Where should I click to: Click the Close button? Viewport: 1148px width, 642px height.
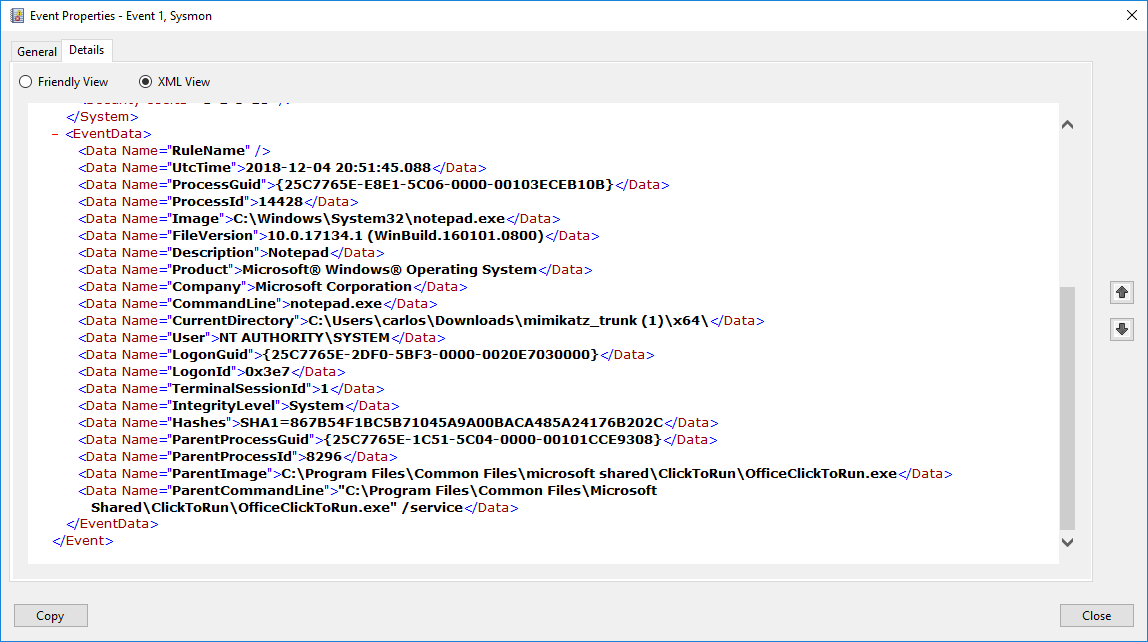(1096, 615)
